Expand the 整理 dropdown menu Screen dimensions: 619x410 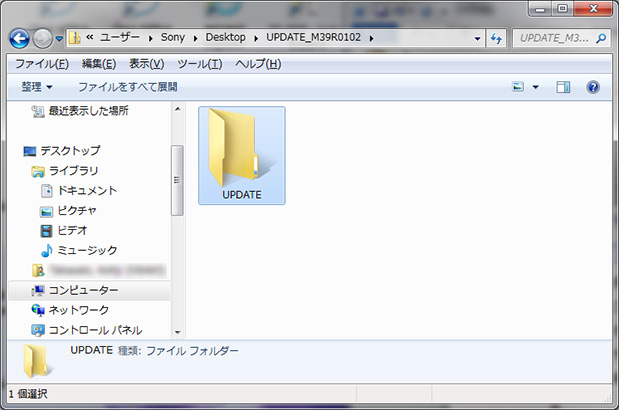click(x=36, y=87)
